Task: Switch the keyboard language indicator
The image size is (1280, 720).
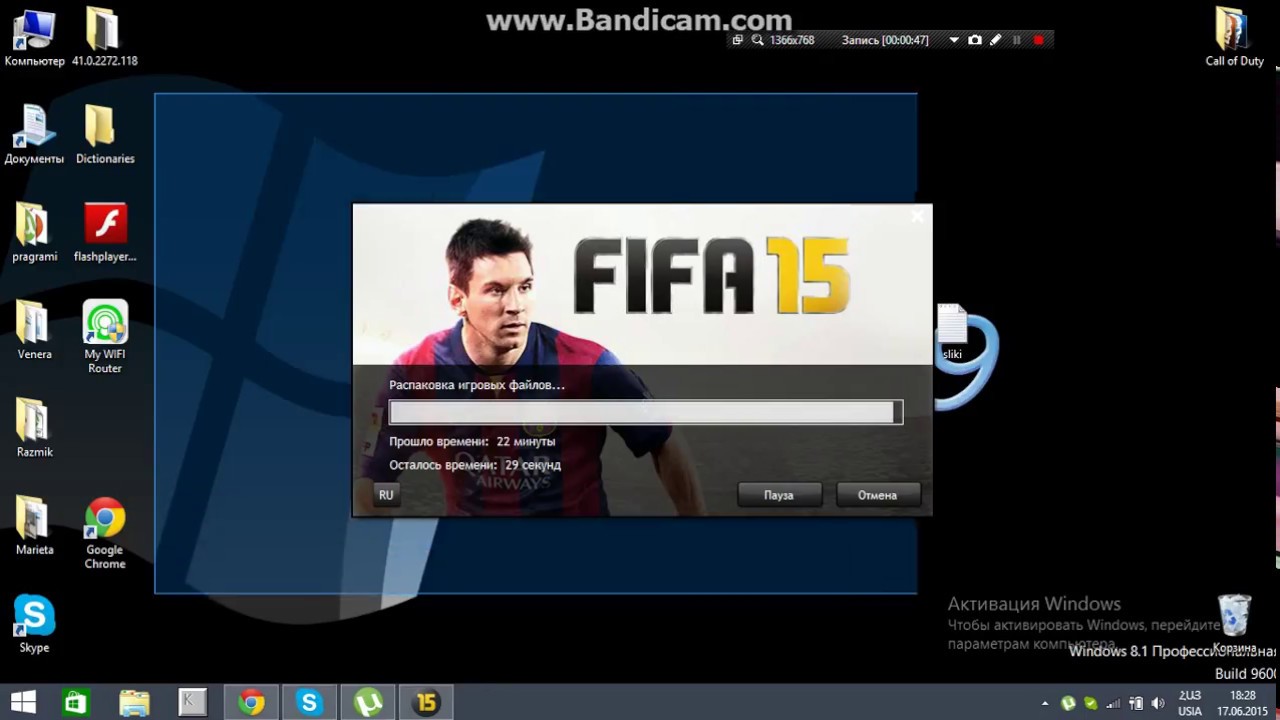Action: click(x=1190, y=703)
